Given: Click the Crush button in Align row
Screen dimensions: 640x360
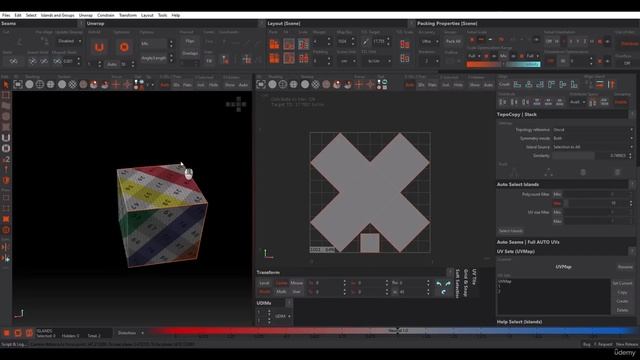Looking at the screenshot, I should (x=504, y=84).
